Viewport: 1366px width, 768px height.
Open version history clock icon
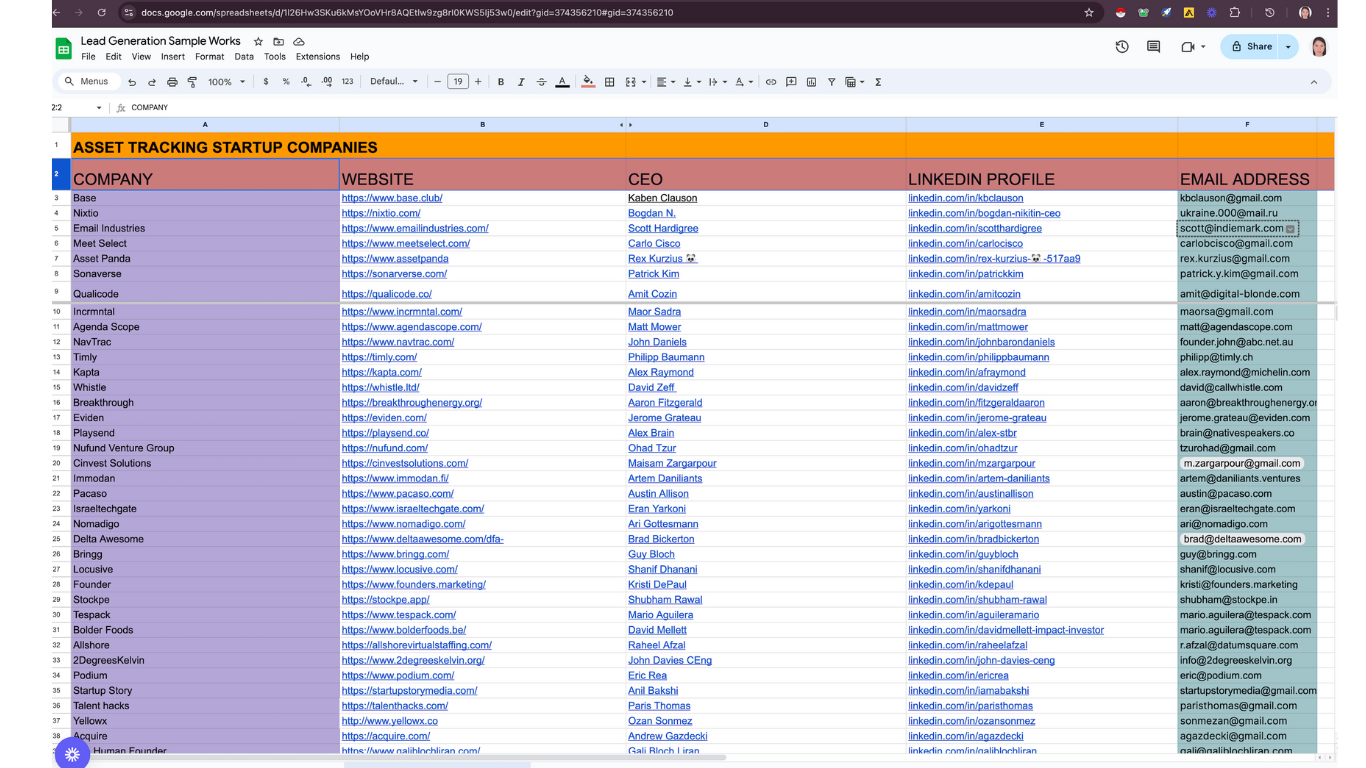(x=1122, y=47)
